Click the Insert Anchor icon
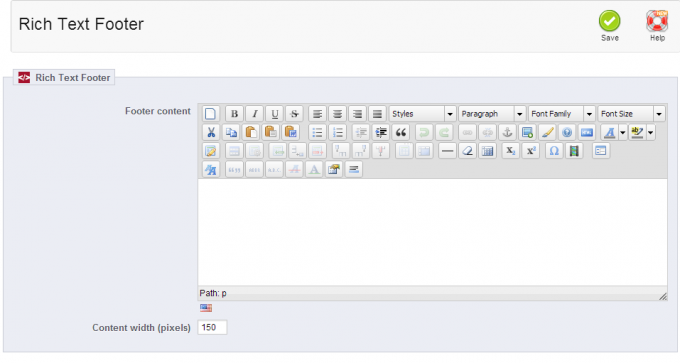Image resolution: width=680 pixels, height=363 pixels. point(507,132)
